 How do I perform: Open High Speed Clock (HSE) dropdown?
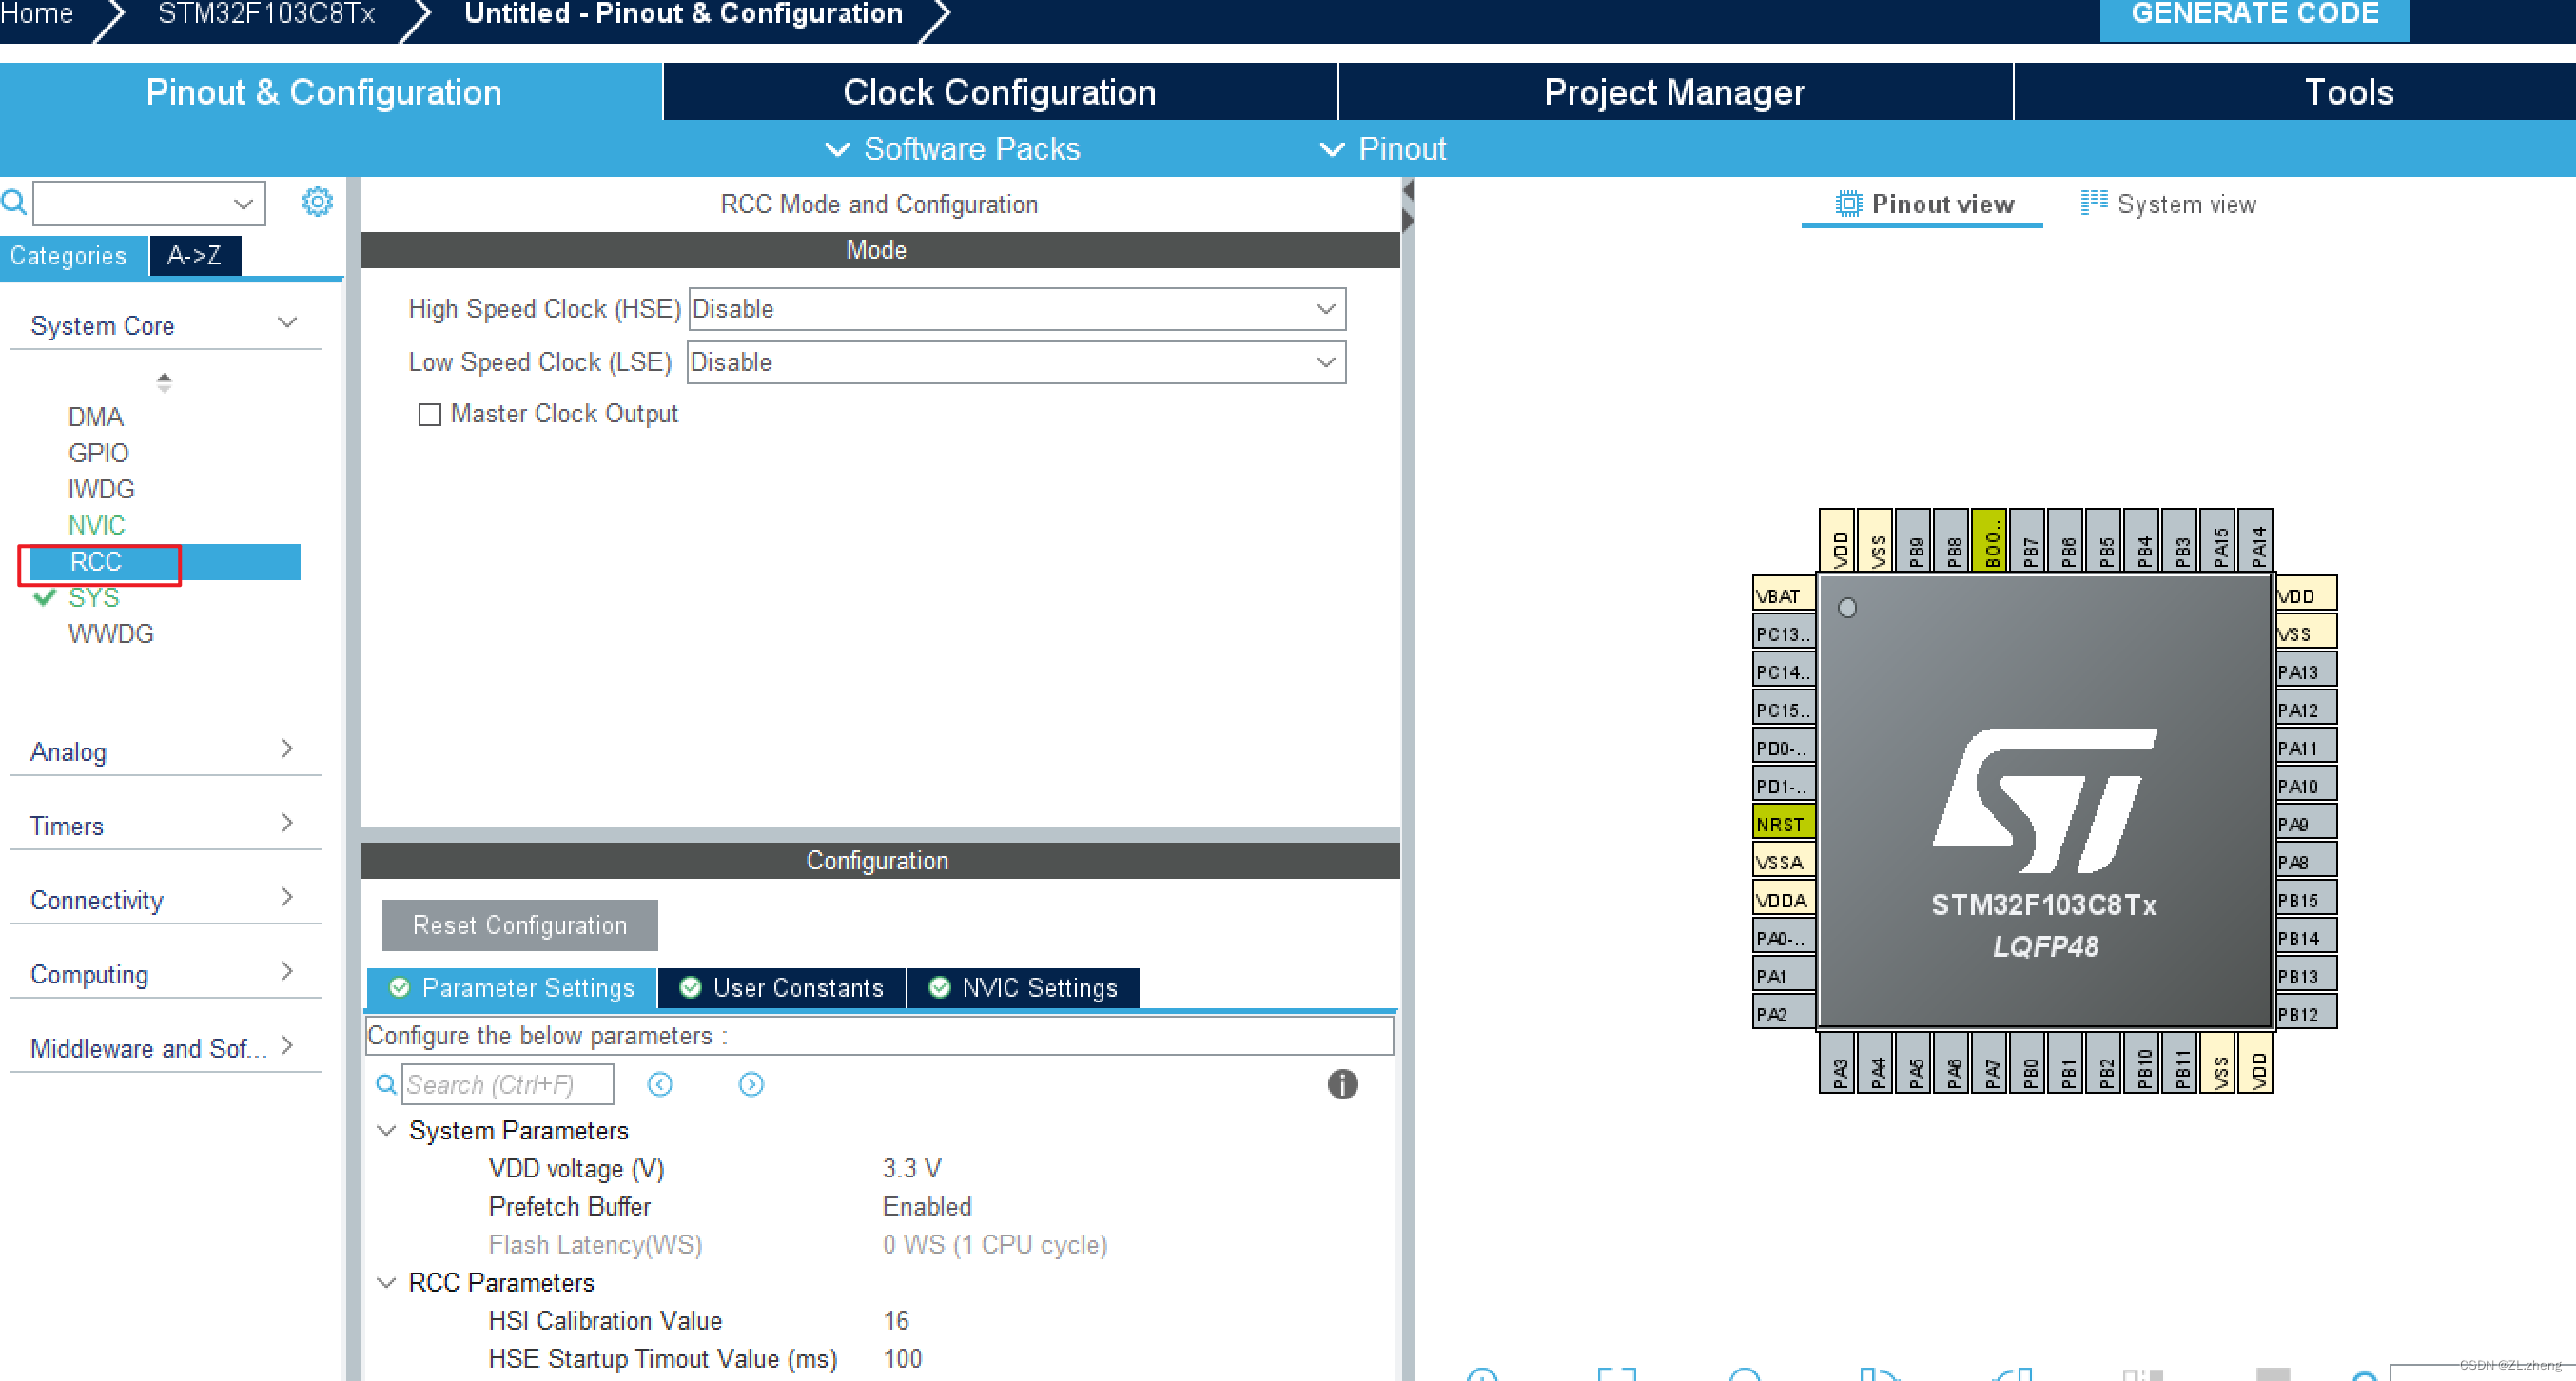click(1017, 309)
